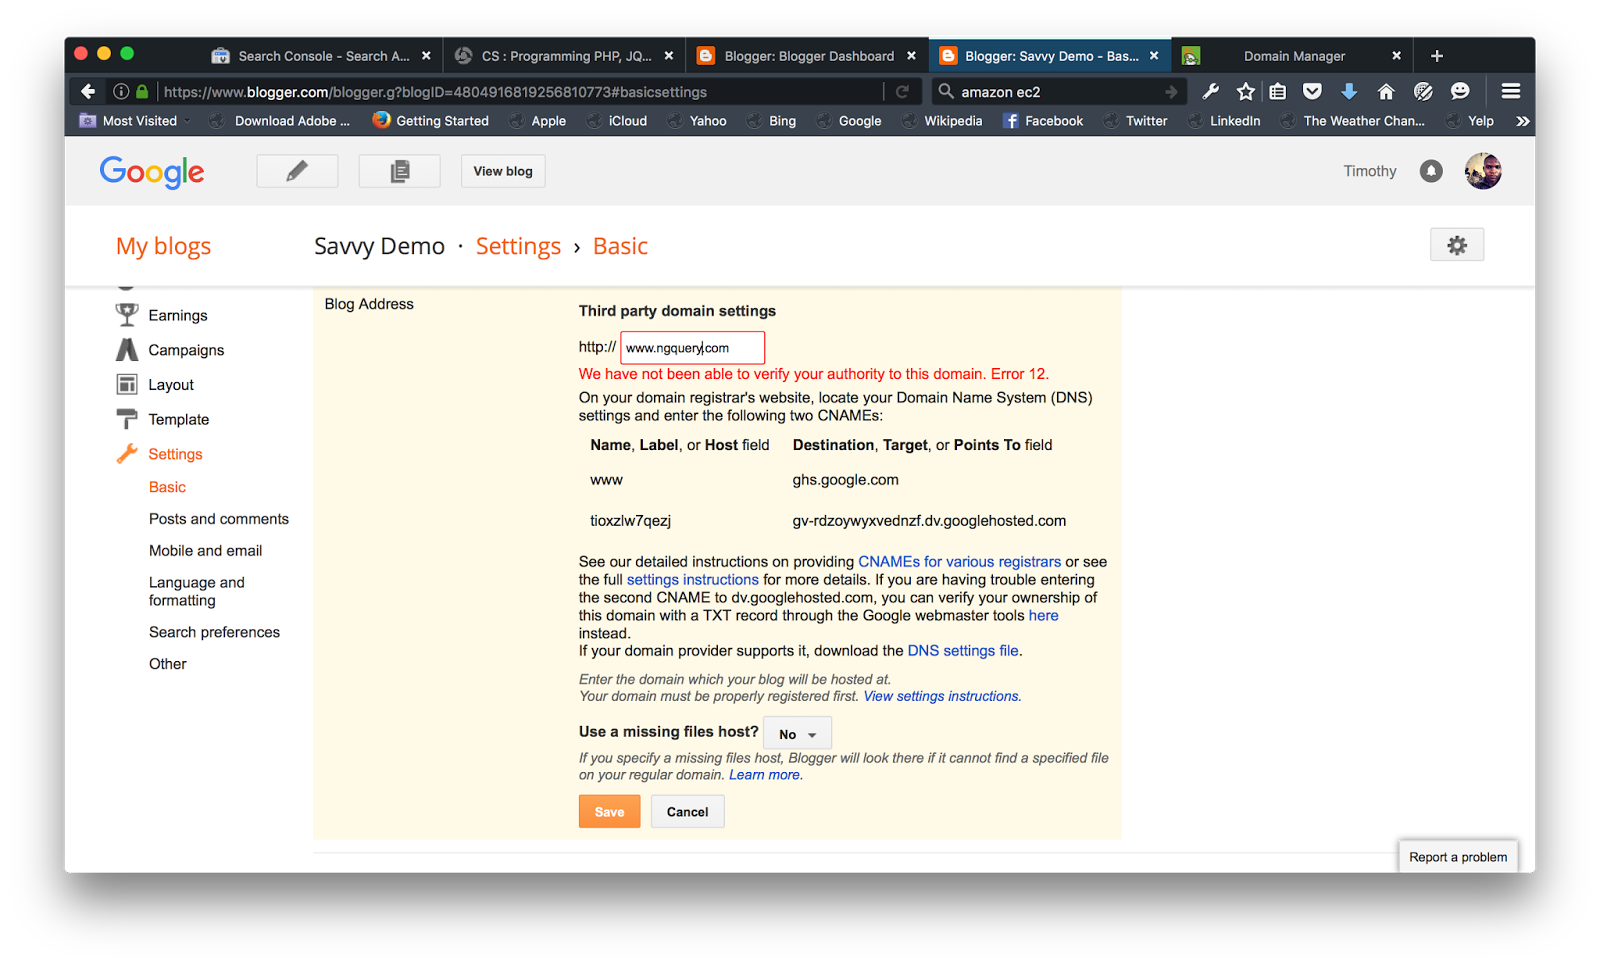Click the orange Settings wrench icon
Viewport: 1600px width, 965px height.
[127, 453]
